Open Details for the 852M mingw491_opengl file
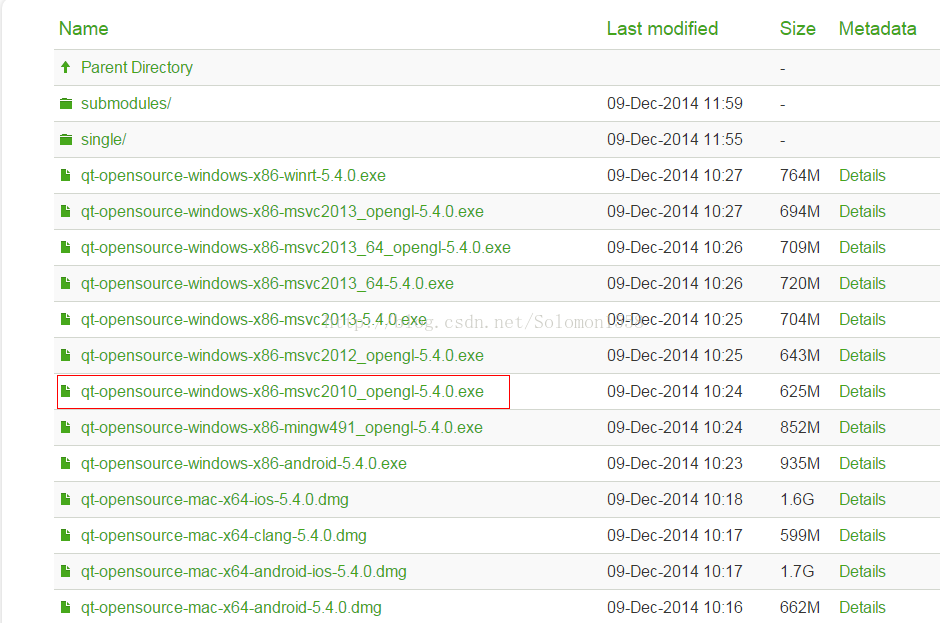 coord(862,428)
